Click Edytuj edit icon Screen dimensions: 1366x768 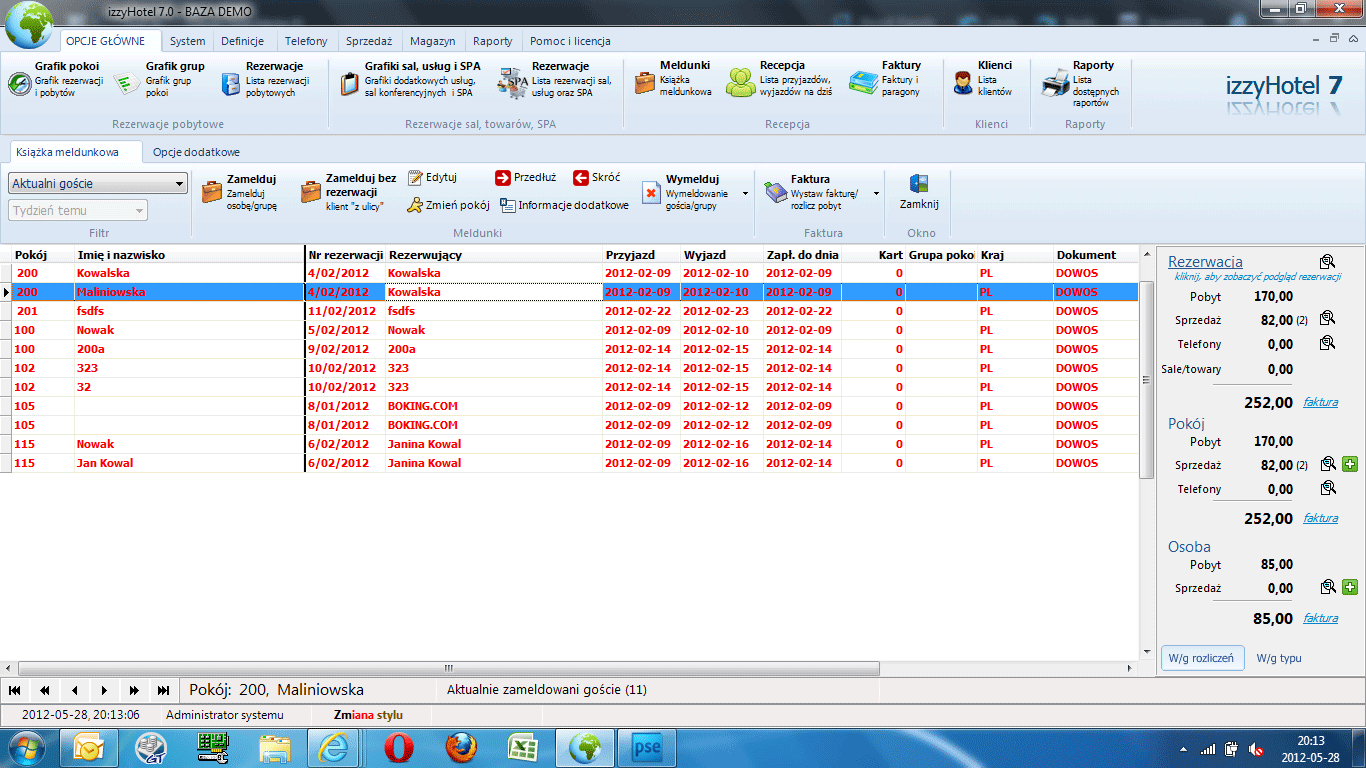[416, 178]
